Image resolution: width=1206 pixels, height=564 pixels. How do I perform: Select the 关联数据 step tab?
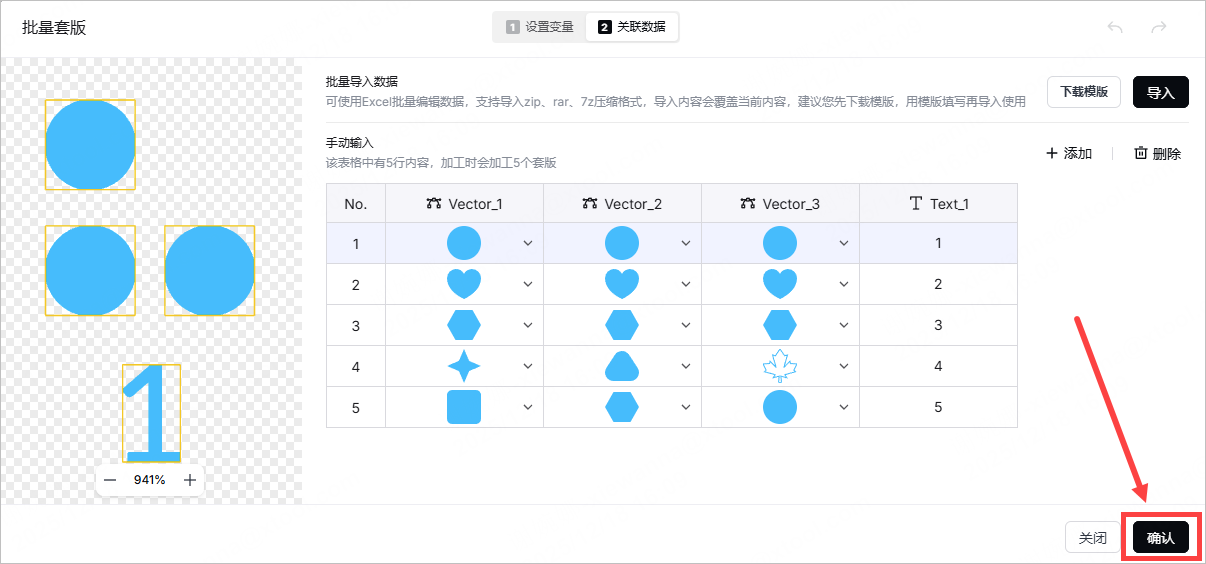click(x=632, y=28)
